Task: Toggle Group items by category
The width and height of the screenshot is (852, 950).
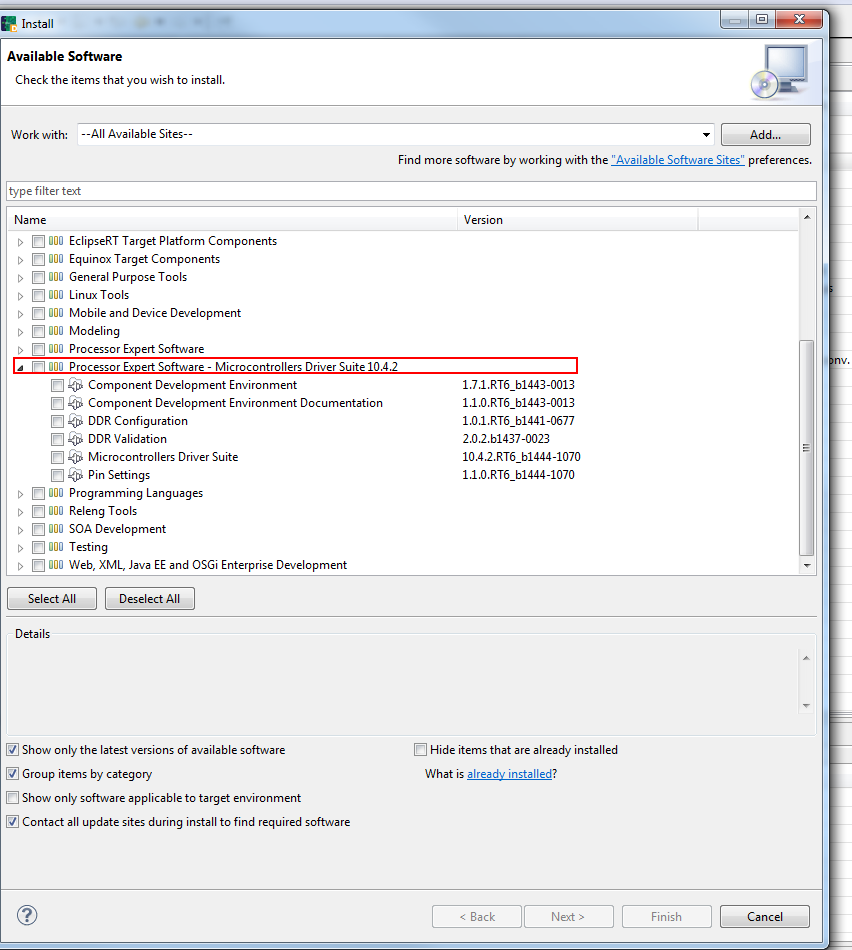Action: point(13,774)
